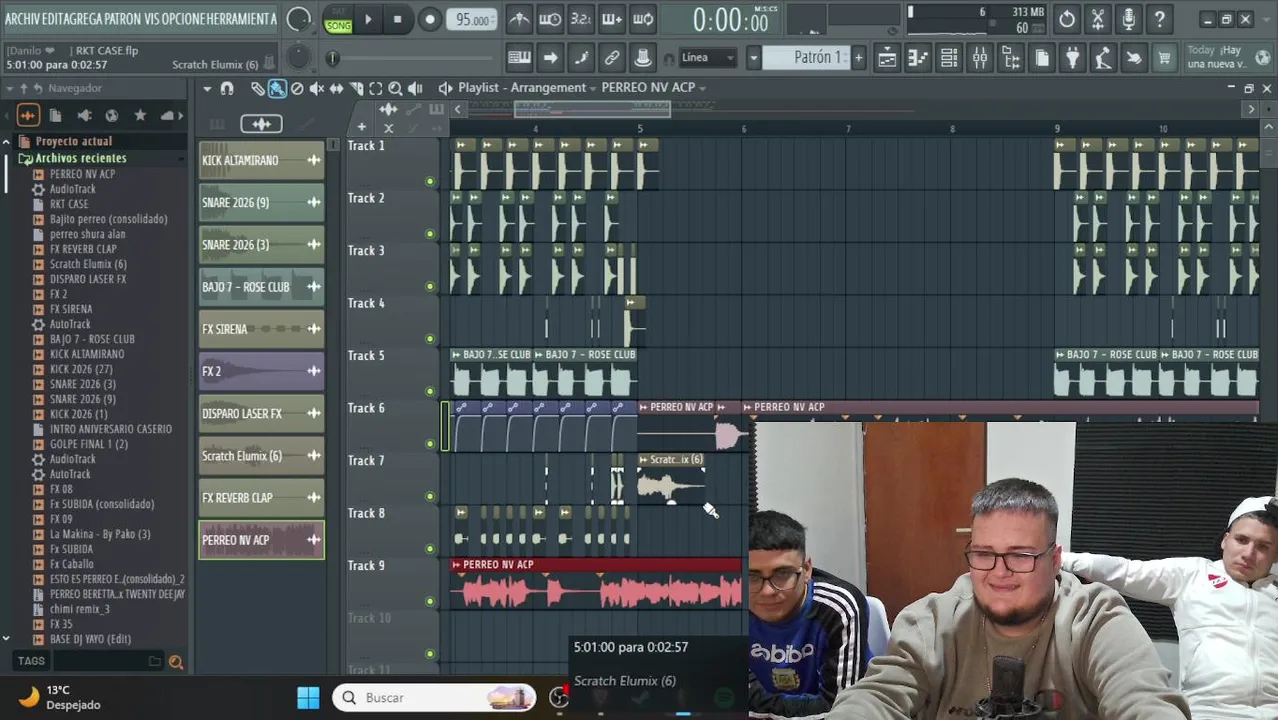Open the microphone one-click recording icon
Image resolution: width=1278 pixels, height=720 pixels.
[x=1129, y=19]
